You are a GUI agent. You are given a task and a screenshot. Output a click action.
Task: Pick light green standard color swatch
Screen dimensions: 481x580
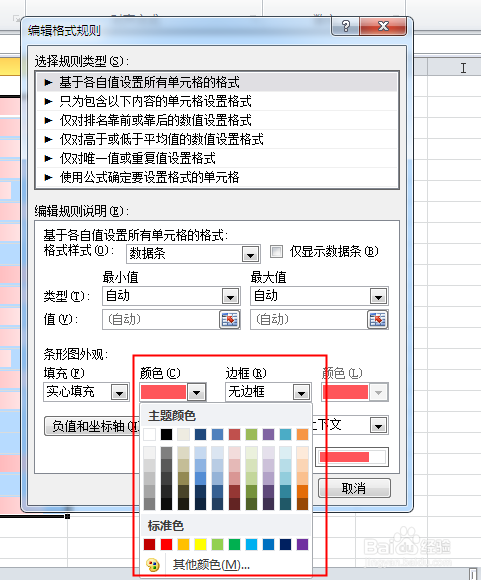click(218, 544)
